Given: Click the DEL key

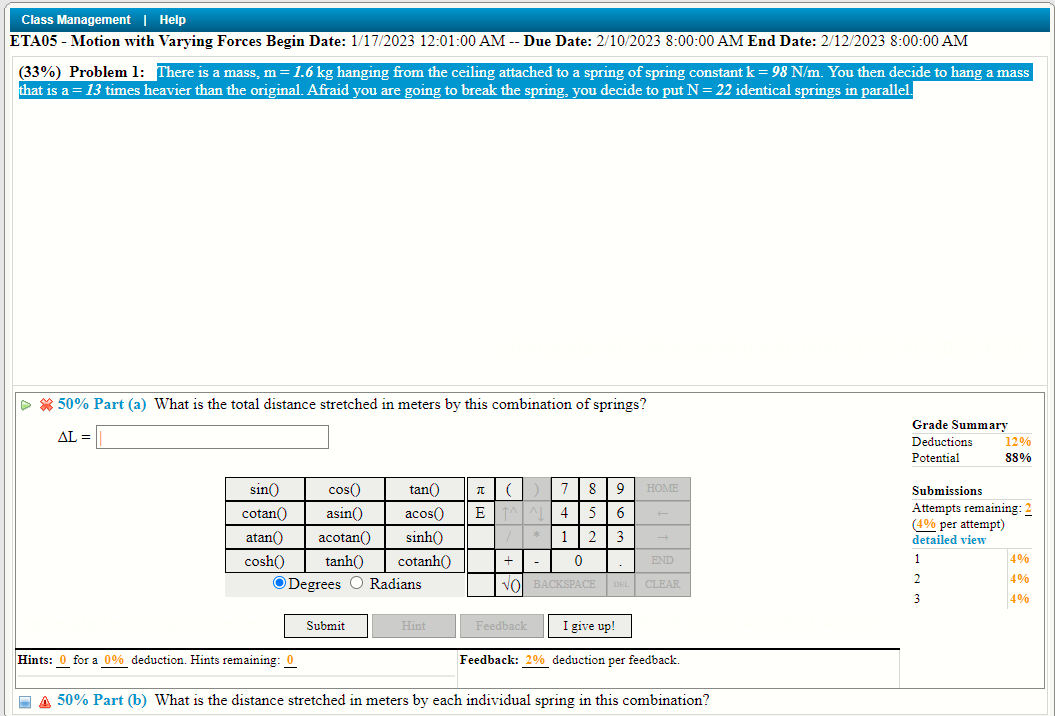Looking at the screenshot, I should click(x=620, y=585).
